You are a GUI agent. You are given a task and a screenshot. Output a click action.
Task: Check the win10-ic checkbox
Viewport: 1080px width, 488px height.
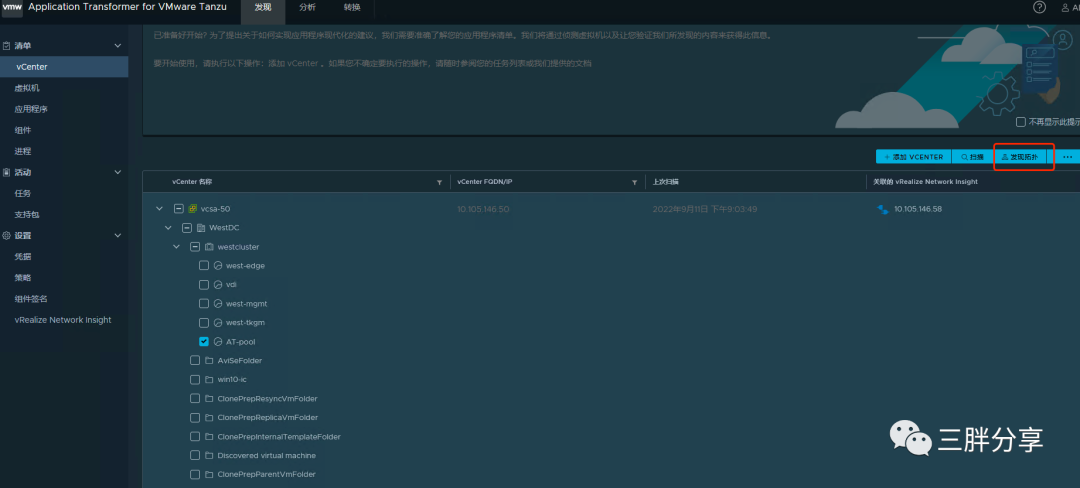point(195,379)
